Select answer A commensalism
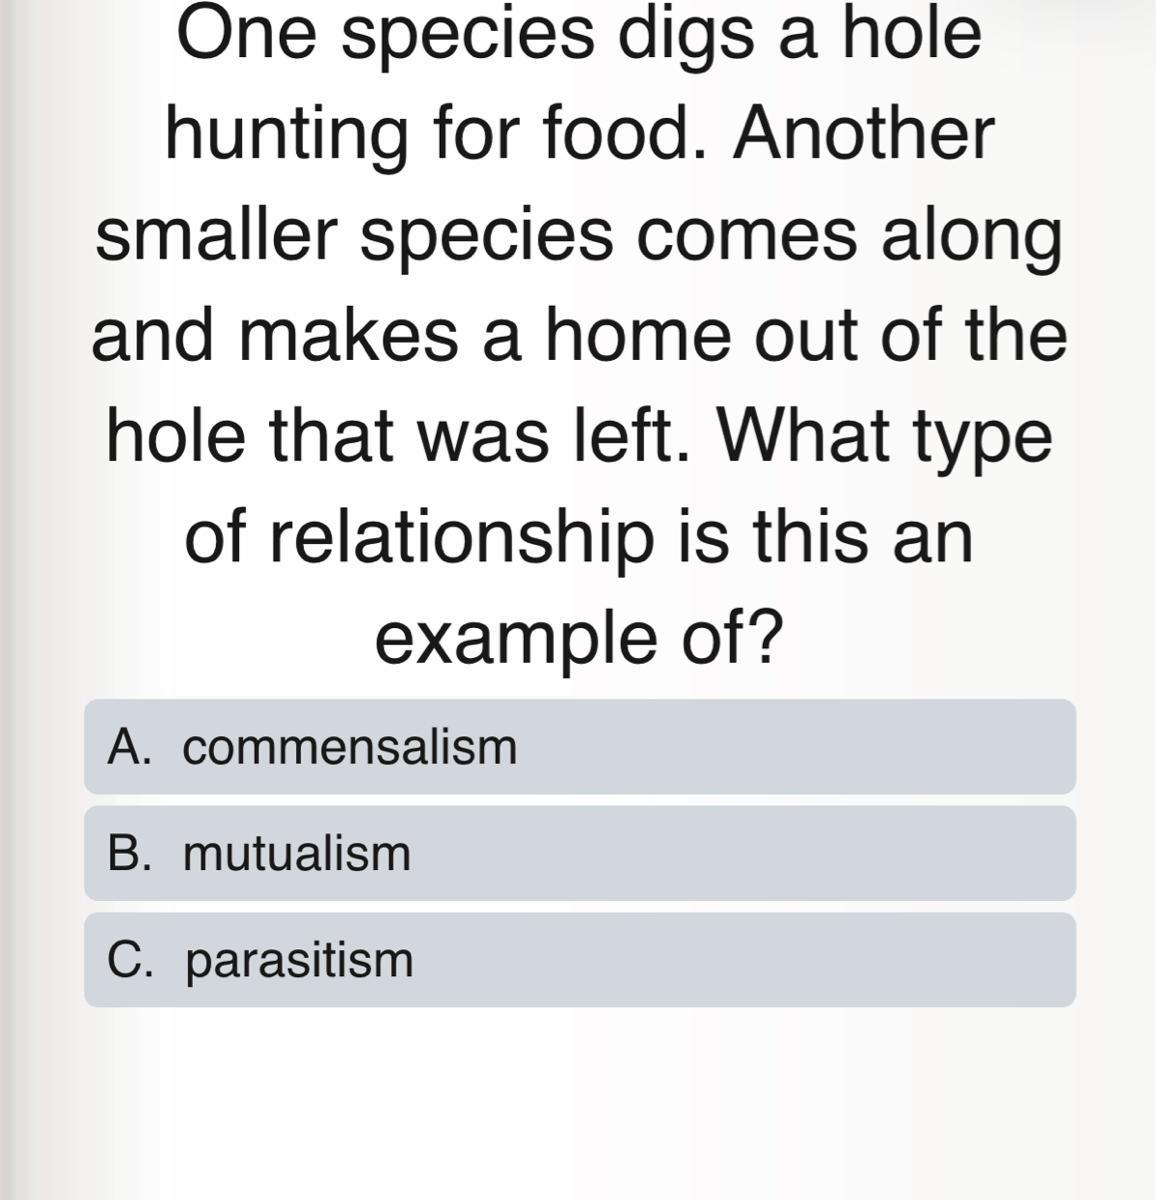 580,747
